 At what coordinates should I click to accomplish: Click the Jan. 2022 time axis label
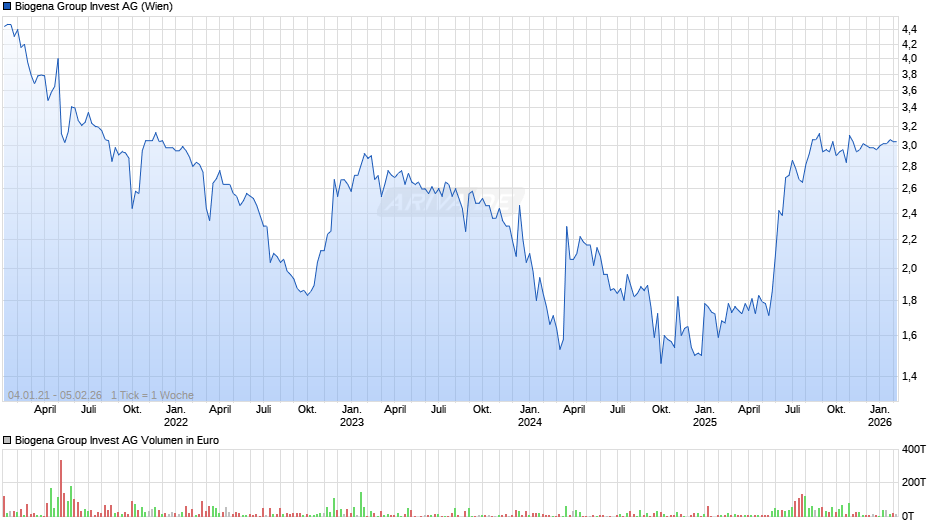(x=176, y=416)
